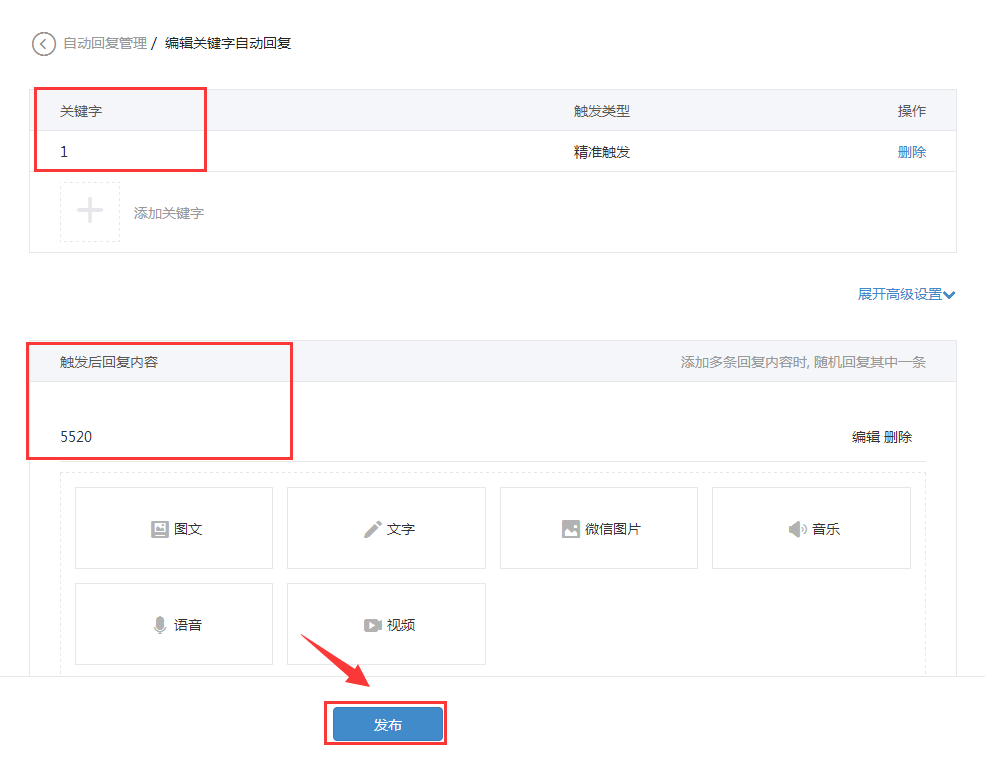Click the blue 发布 publish button
The width and height of the screenshot is (985, 761).
(388, 724)
